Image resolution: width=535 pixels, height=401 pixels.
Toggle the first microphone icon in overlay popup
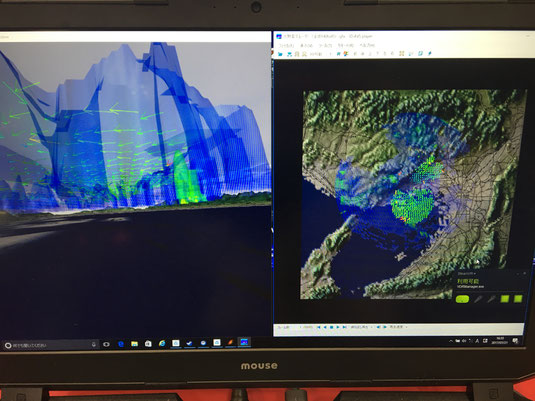[x=478, y=299]
